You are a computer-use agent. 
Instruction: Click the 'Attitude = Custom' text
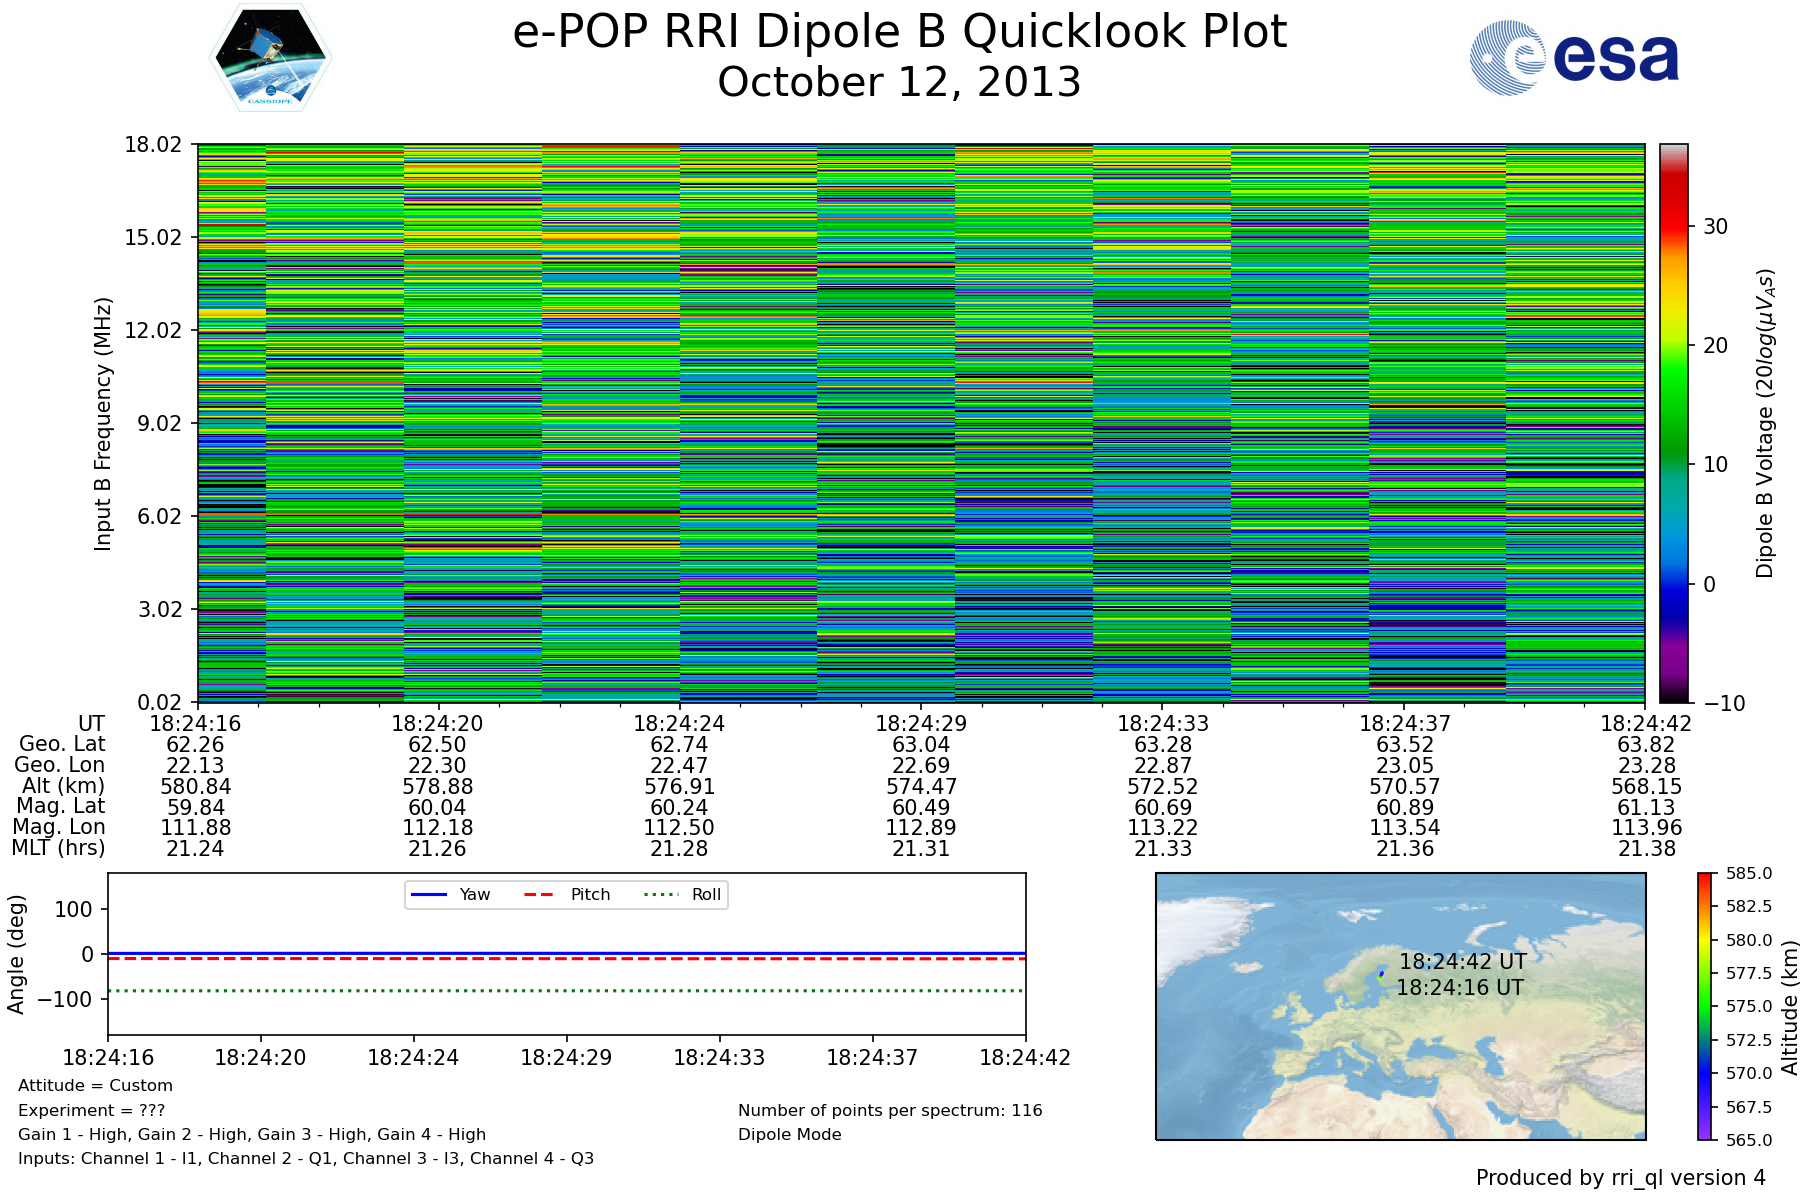coord(95,1086)
